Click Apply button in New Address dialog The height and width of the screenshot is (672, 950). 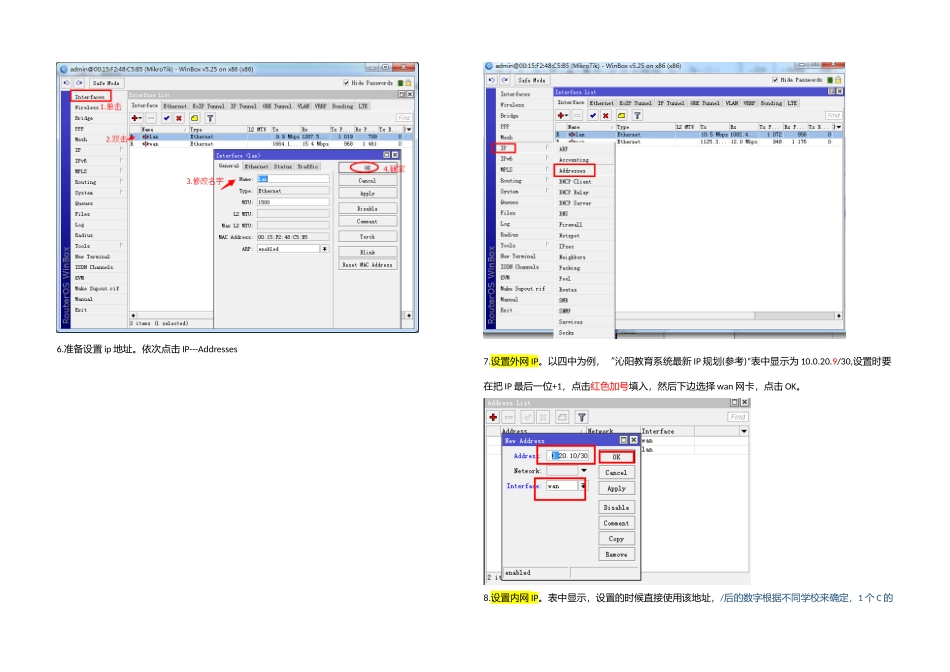pyautogui.click(x=616, y=488)
